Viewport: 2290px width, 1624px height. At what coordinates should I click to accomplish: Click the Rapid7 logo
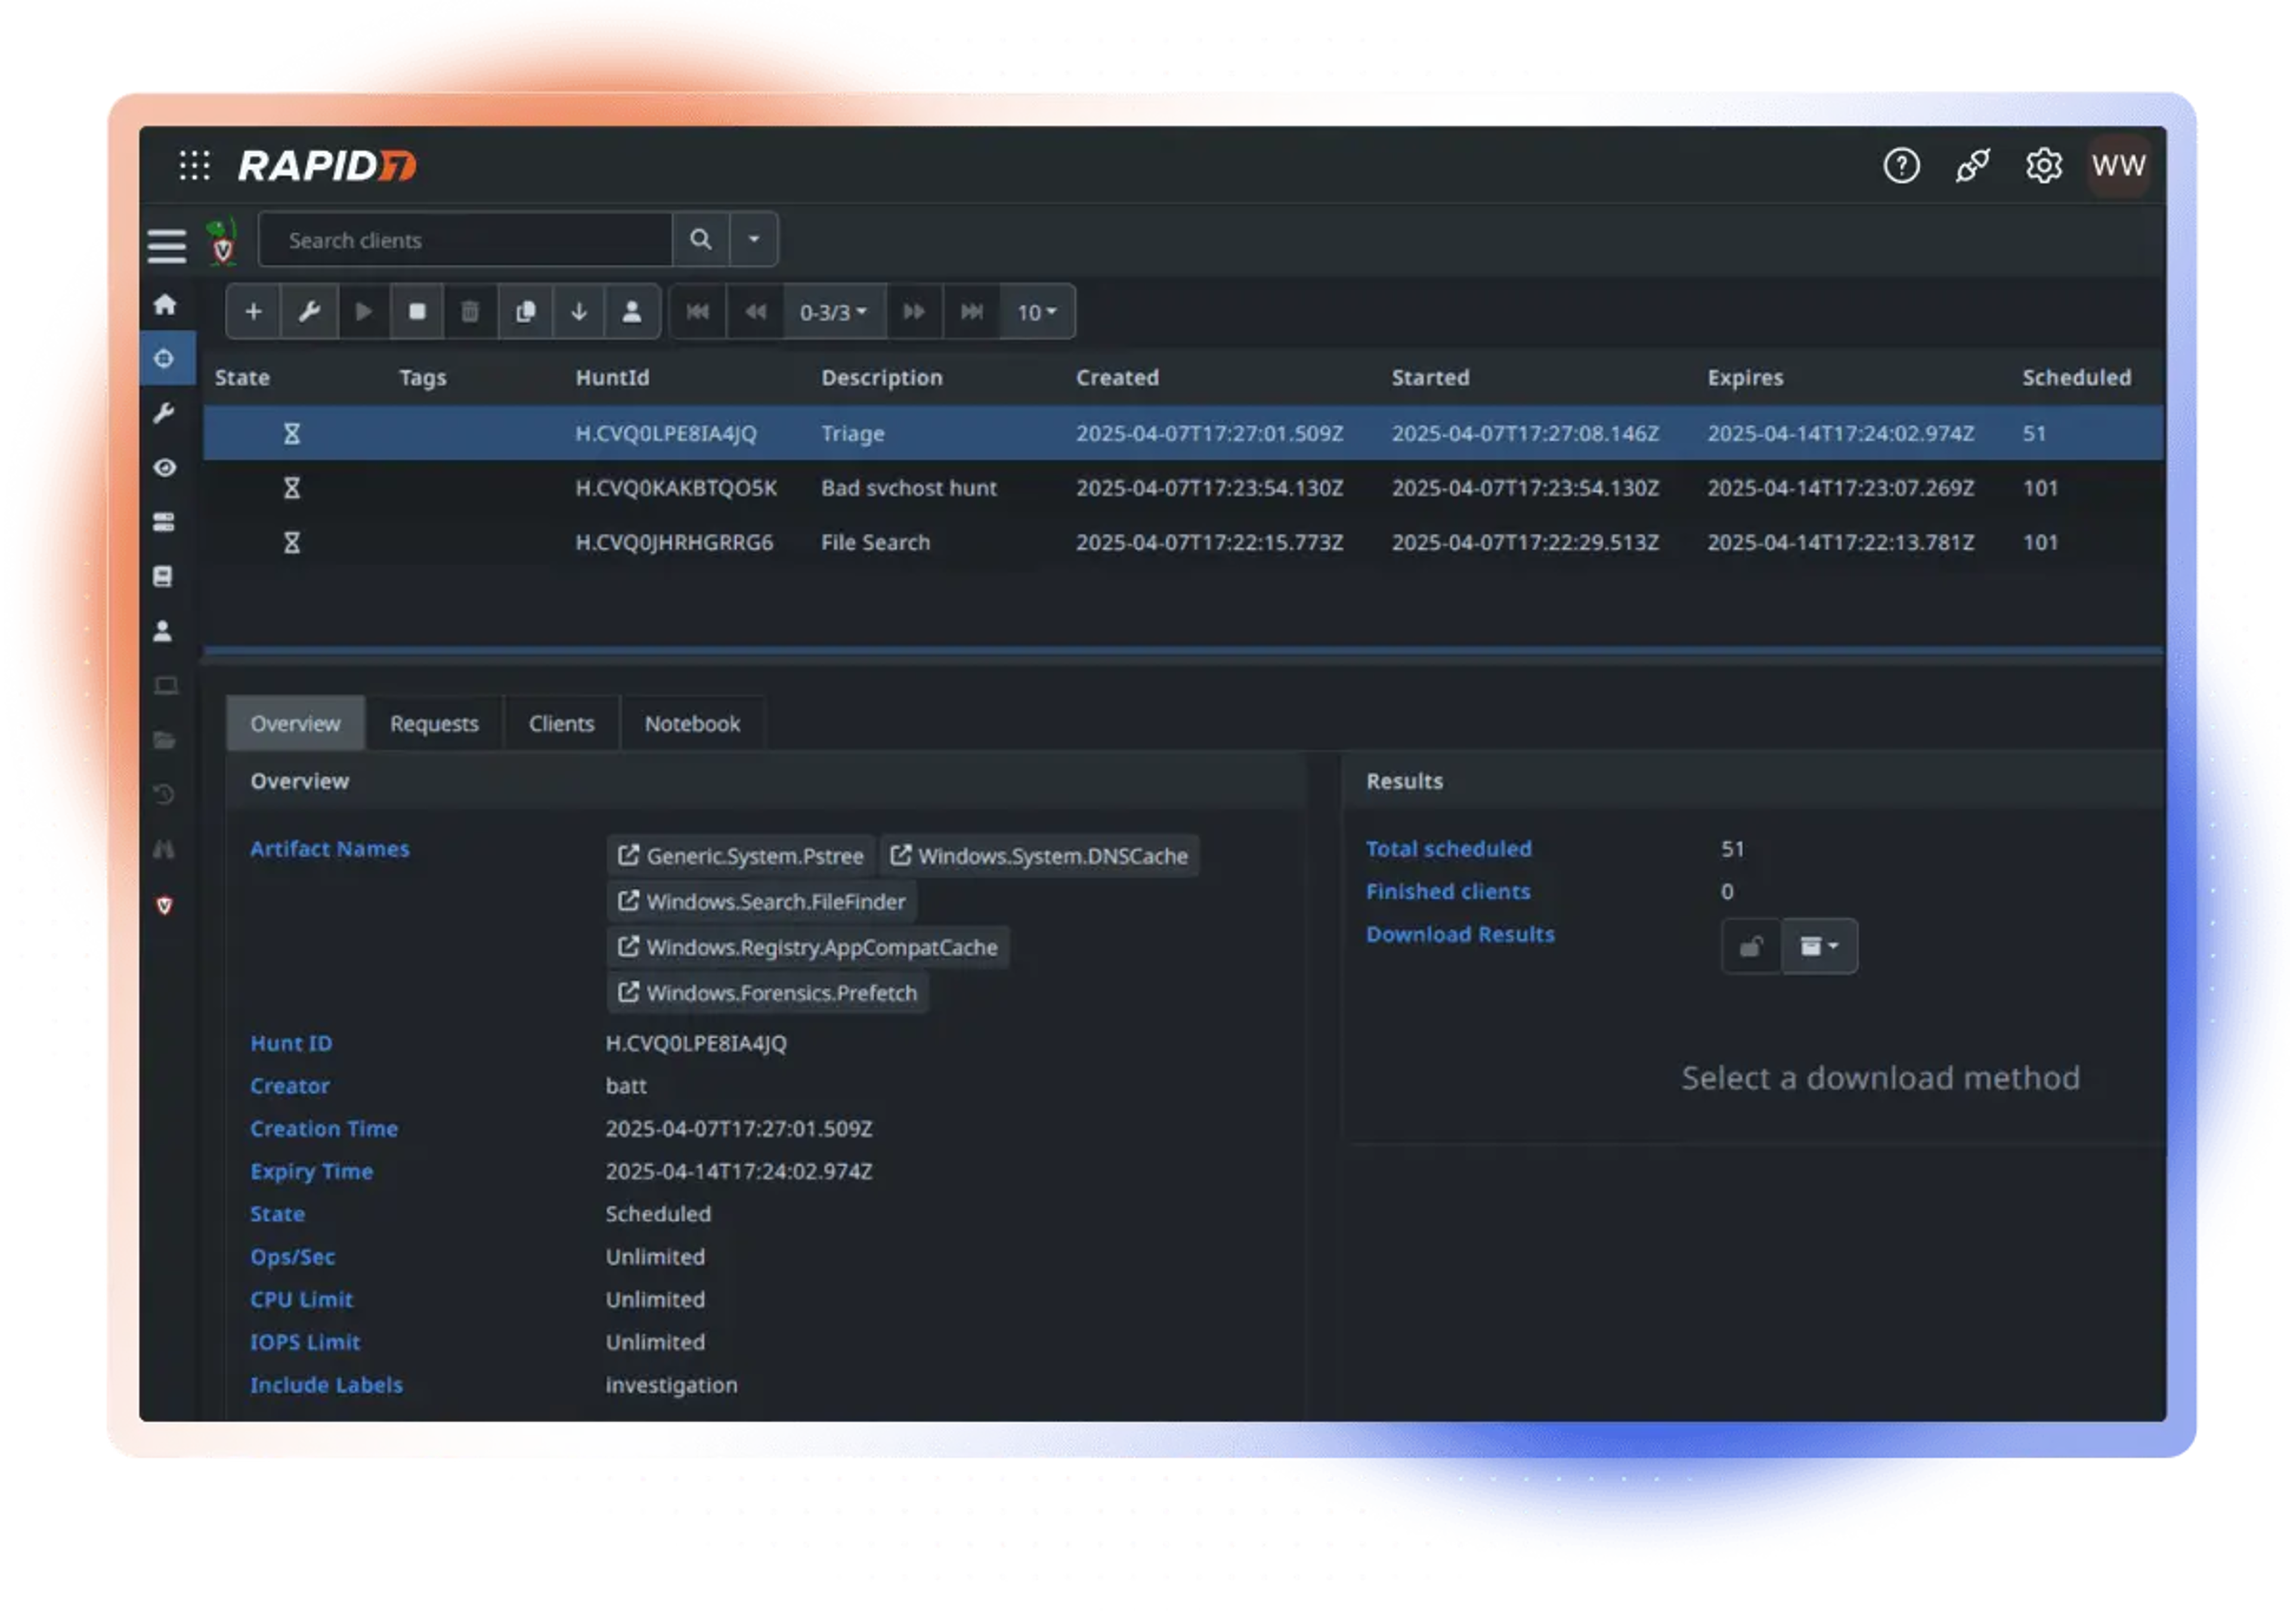[x=327, y=165]
